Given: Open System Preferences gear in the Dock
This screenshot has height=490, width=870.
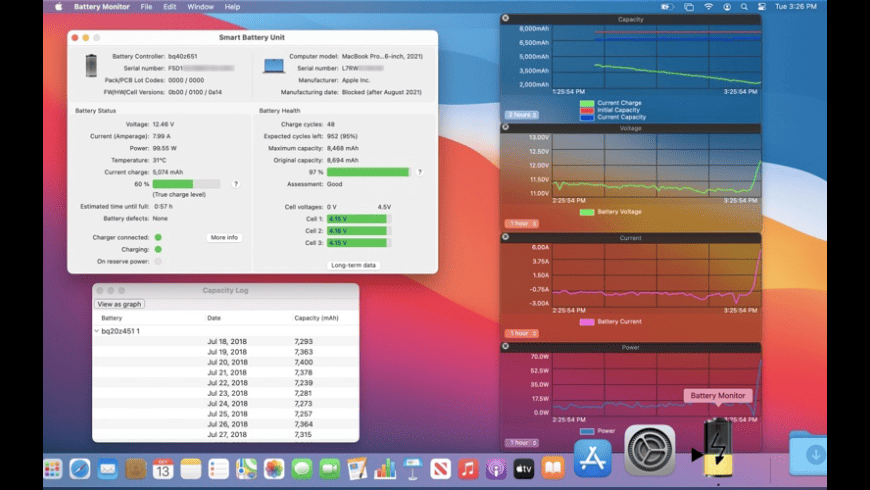Looking at the screenshot, I should [650, 451].
